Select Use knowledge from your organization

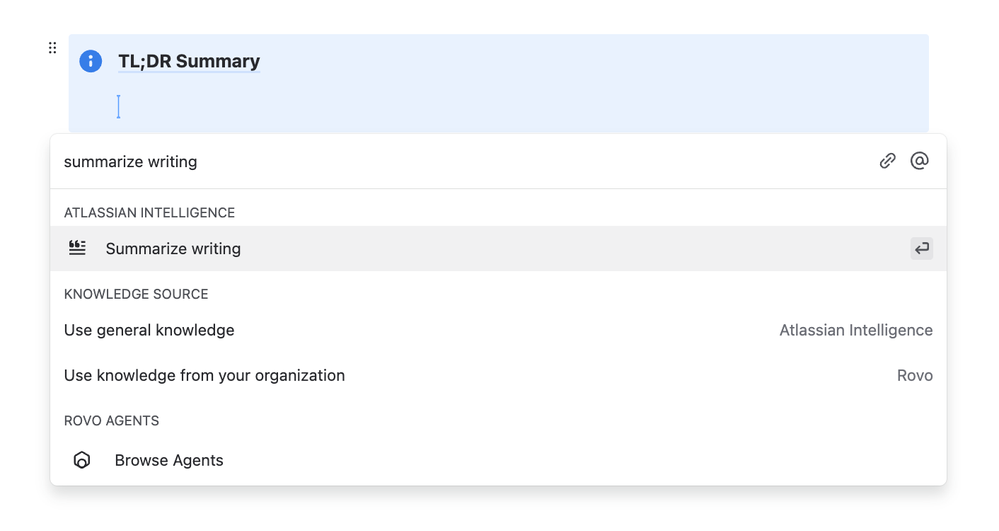point(204,375)
